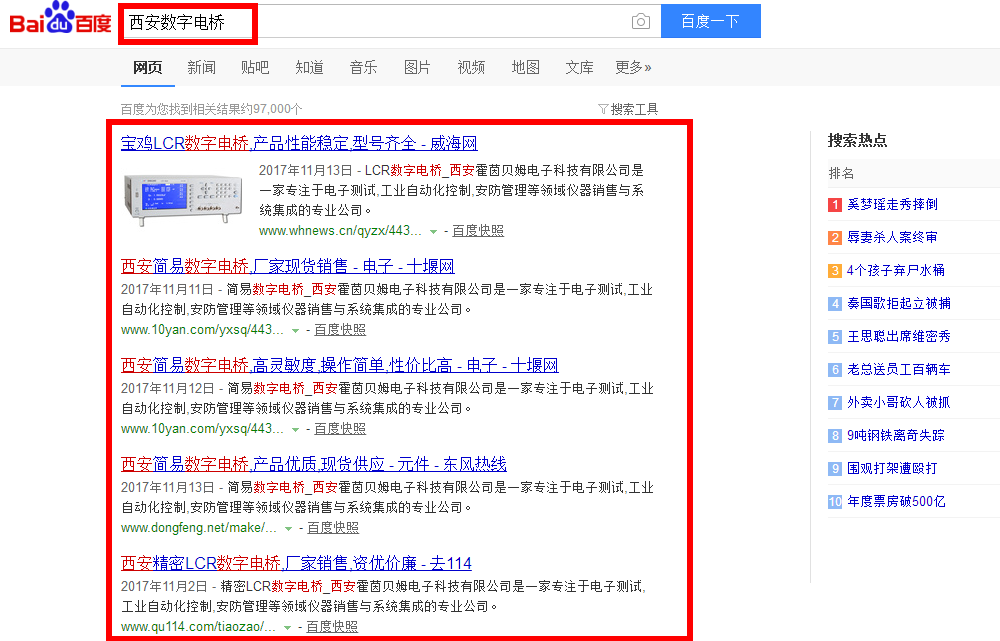Open 百度快照 for the whnews.cn result
Screen dimensions: 1000x641
[x=478, y=231]
